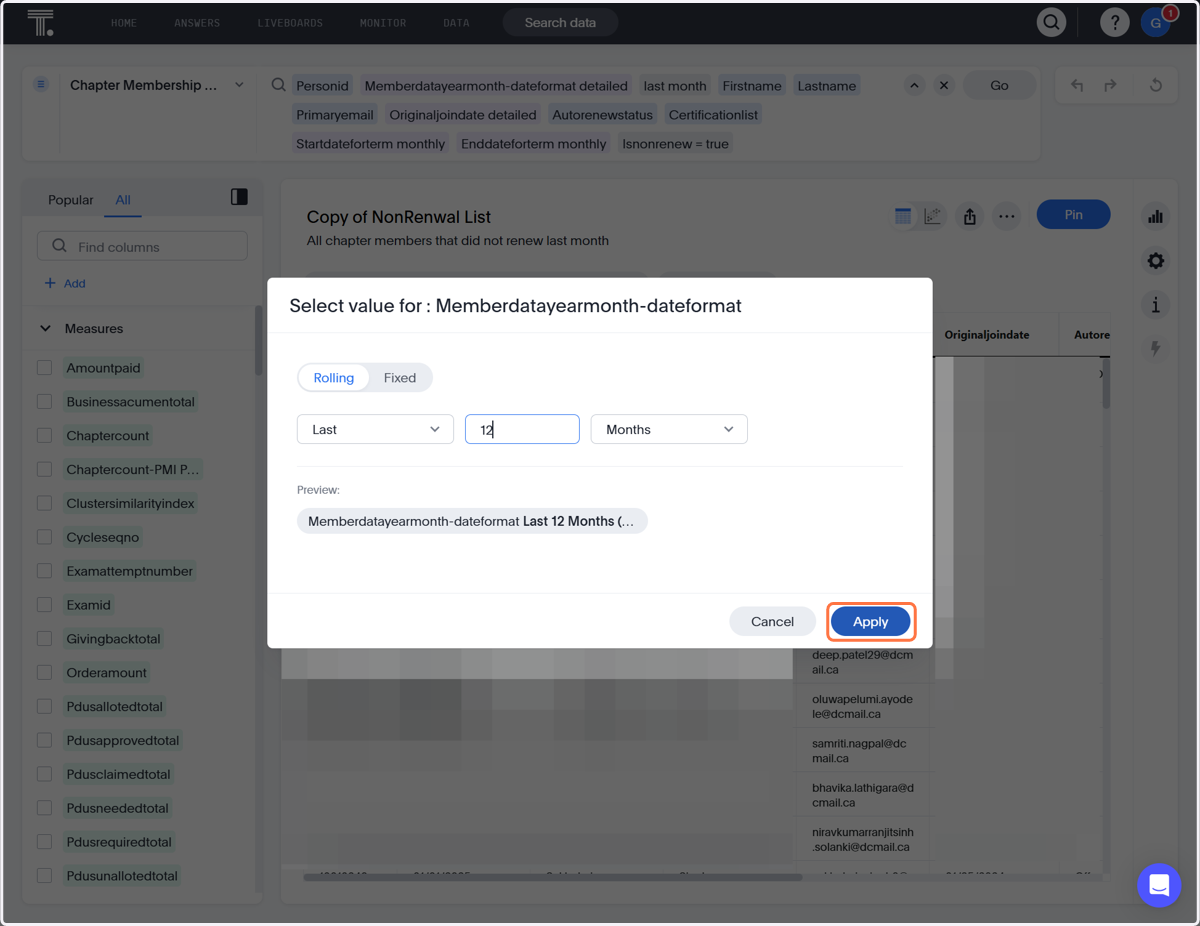Screen dimensions: 1200x926
Task: Open the SpotIQ lightning bolt icon
Action: [1156, 349]
